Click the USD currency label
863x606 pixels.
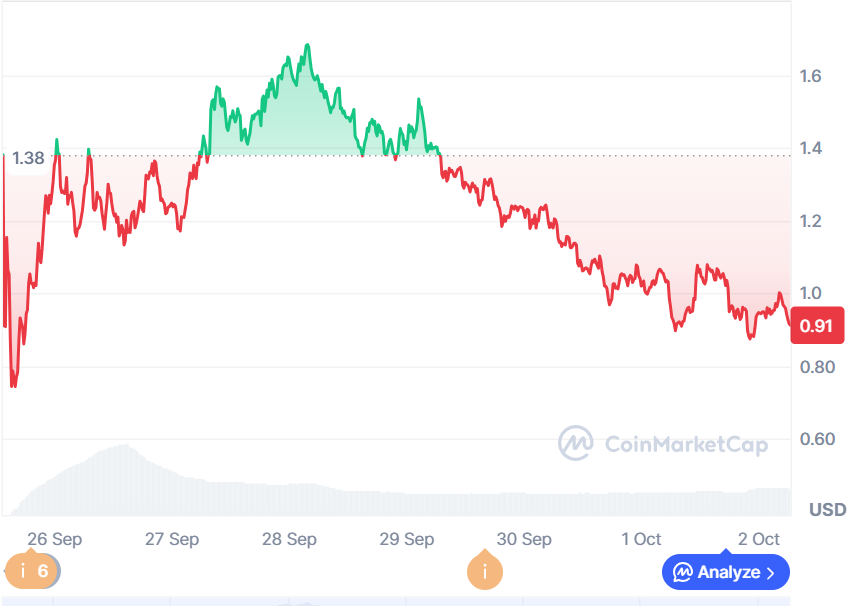[827, 510]
